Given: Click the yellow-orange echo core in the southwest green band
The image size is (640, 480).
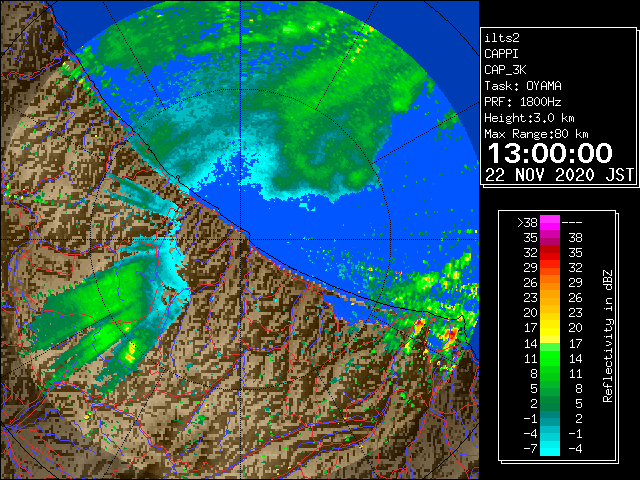Looking at the screenshot, I should pyautogui.click(x=131, y=353).
